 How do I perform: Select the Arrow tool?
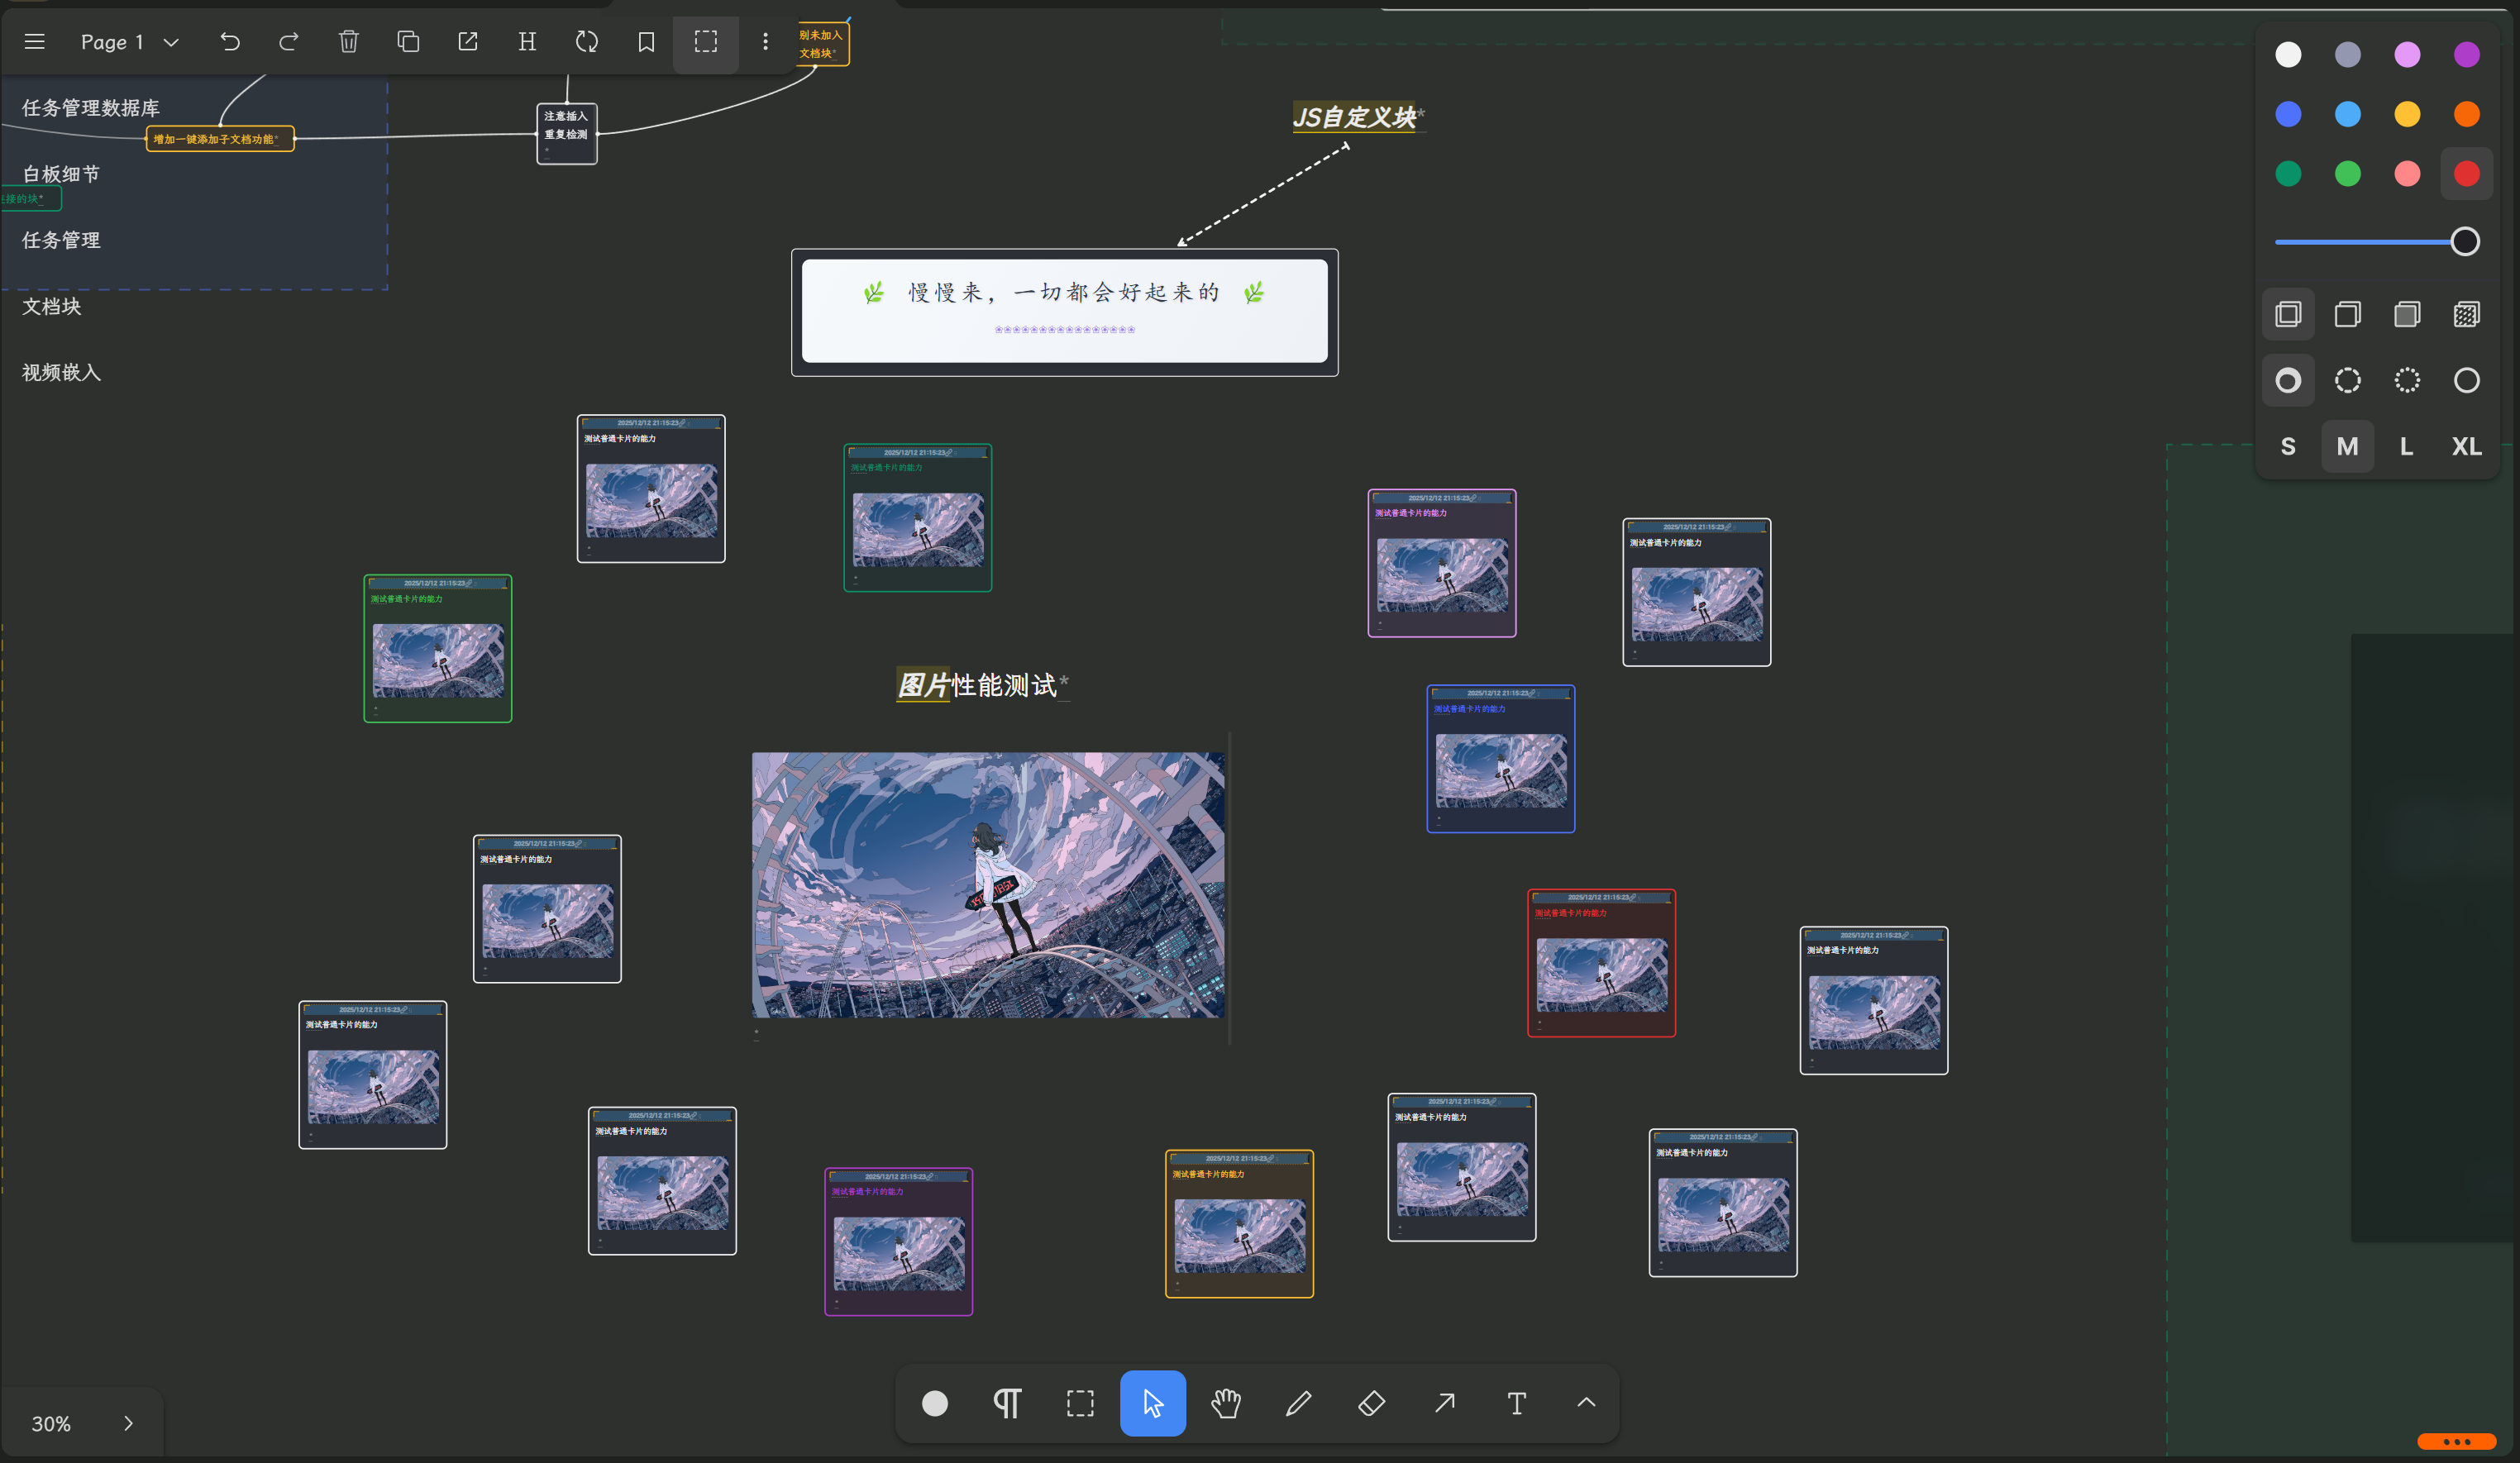point(1444,1403)
